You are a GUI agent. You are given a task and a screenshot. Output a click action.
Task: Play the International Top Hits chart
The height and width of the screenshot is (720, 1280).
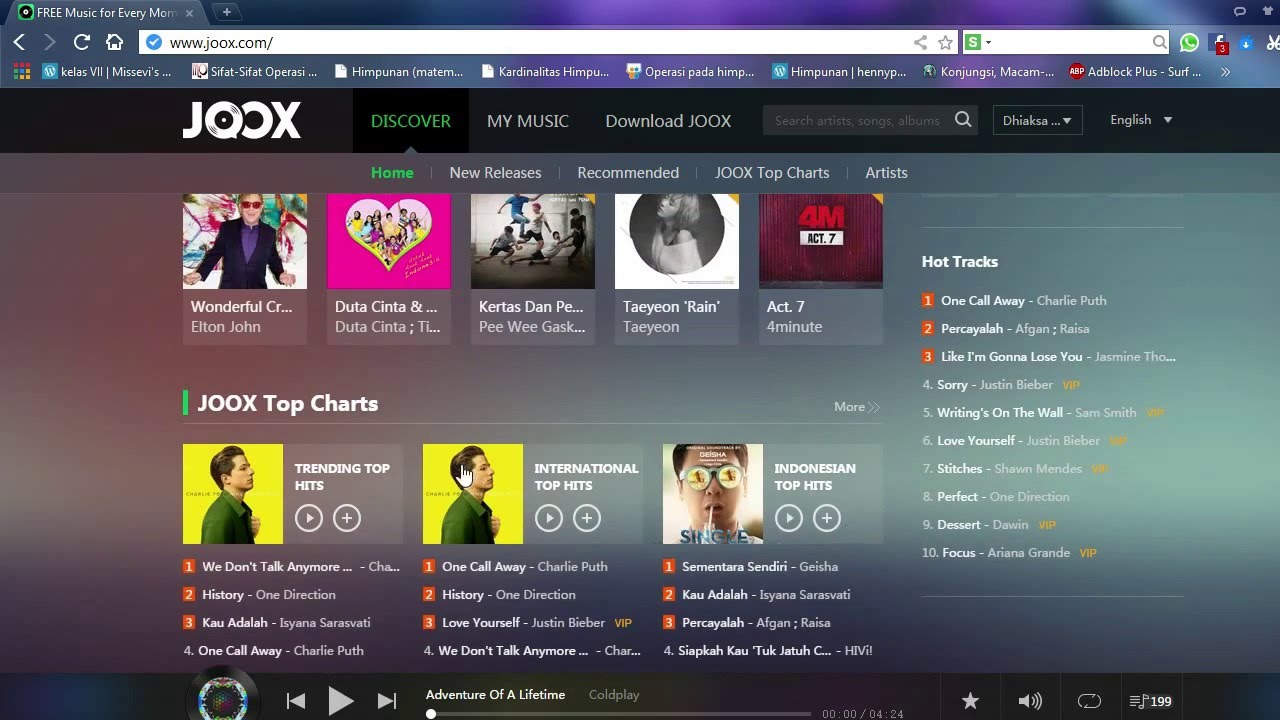tap(549, 517)
